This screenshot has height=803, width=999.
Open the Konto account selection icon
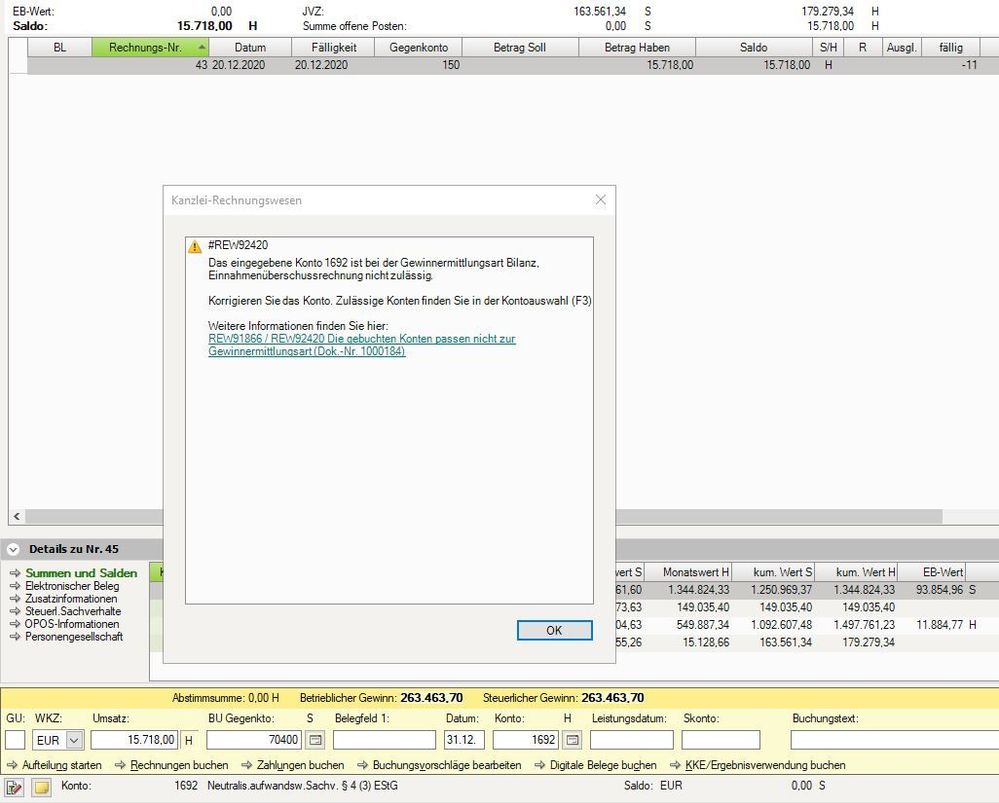click(573, 740)
